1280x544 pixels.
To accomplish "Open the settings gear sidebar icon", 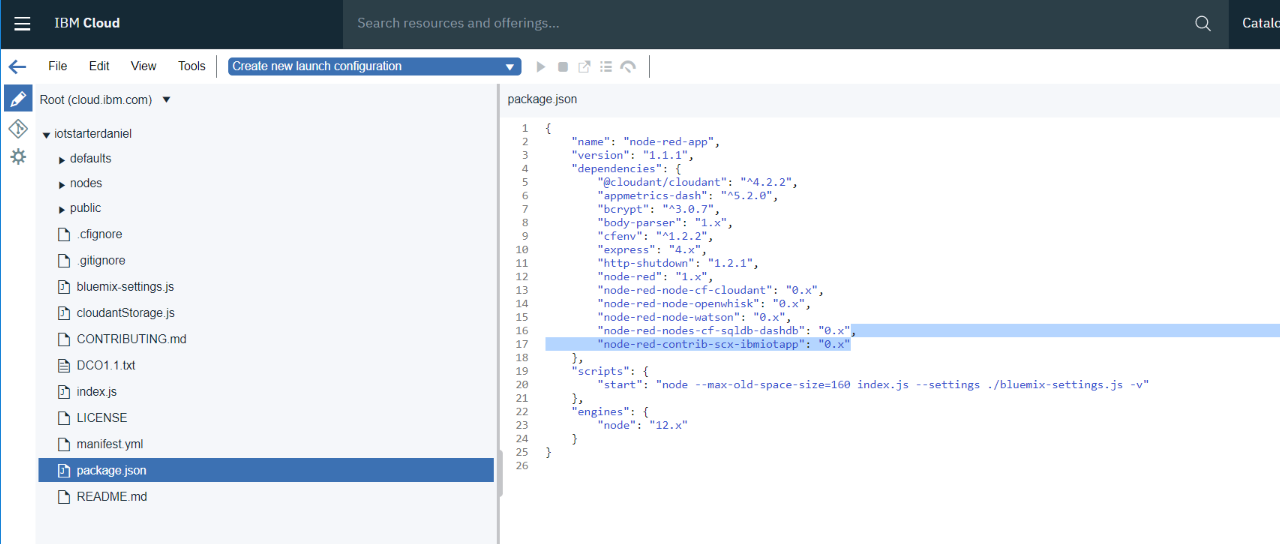I will click(18, 157).
